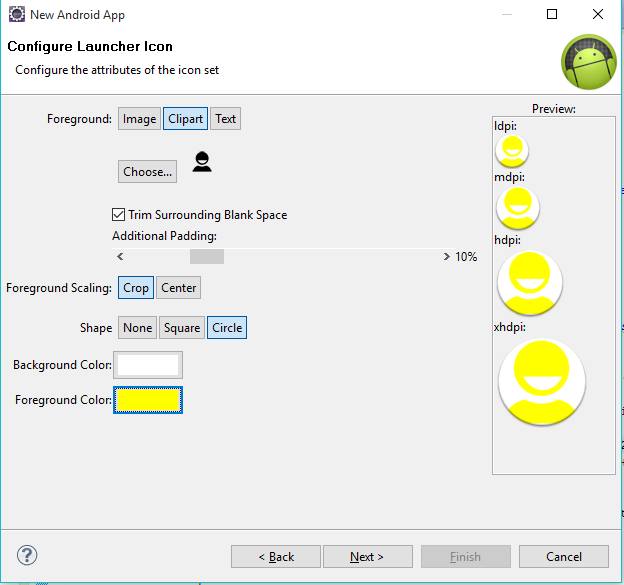This screenshot has height=585, width=624.
Task: Select the Text foreground option
Action: (x=226, y=119)
